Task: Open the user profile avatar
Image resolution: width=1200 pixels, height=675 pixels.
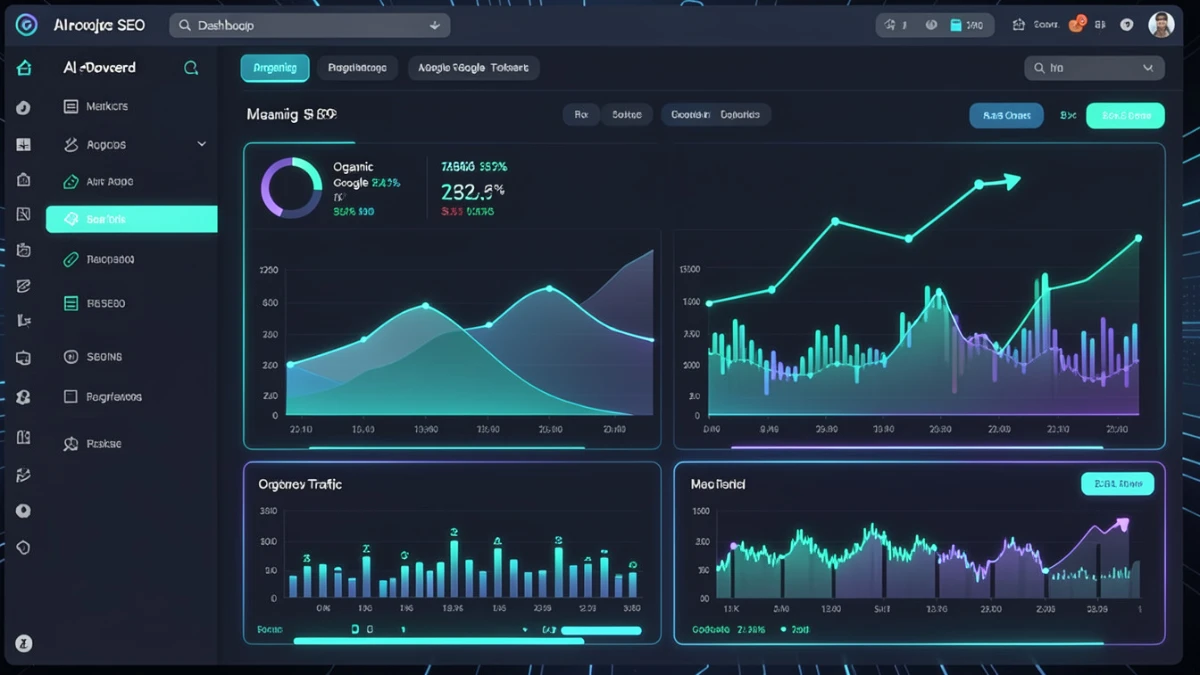Action: 1161,25
